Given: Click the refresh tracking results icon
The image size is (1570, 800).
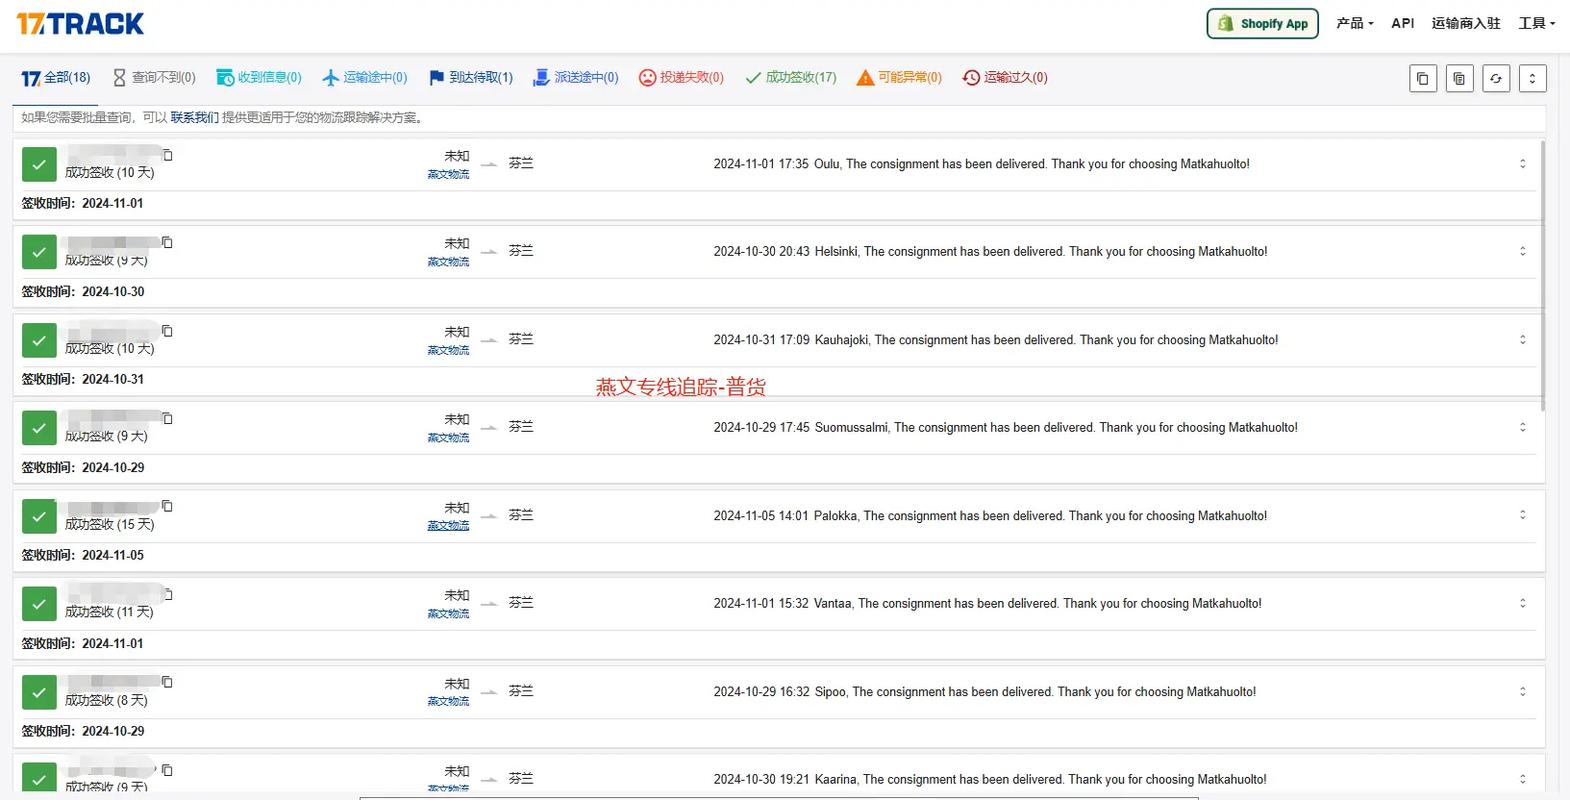Looking at the screenshot, I should 1496,78.
